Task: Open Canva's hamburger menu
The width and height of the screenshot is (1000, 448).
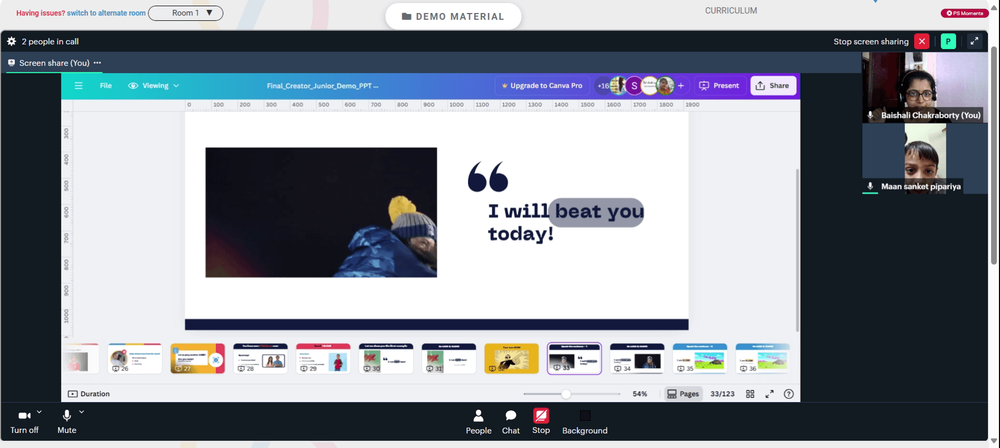Action: tap(78, 86)
